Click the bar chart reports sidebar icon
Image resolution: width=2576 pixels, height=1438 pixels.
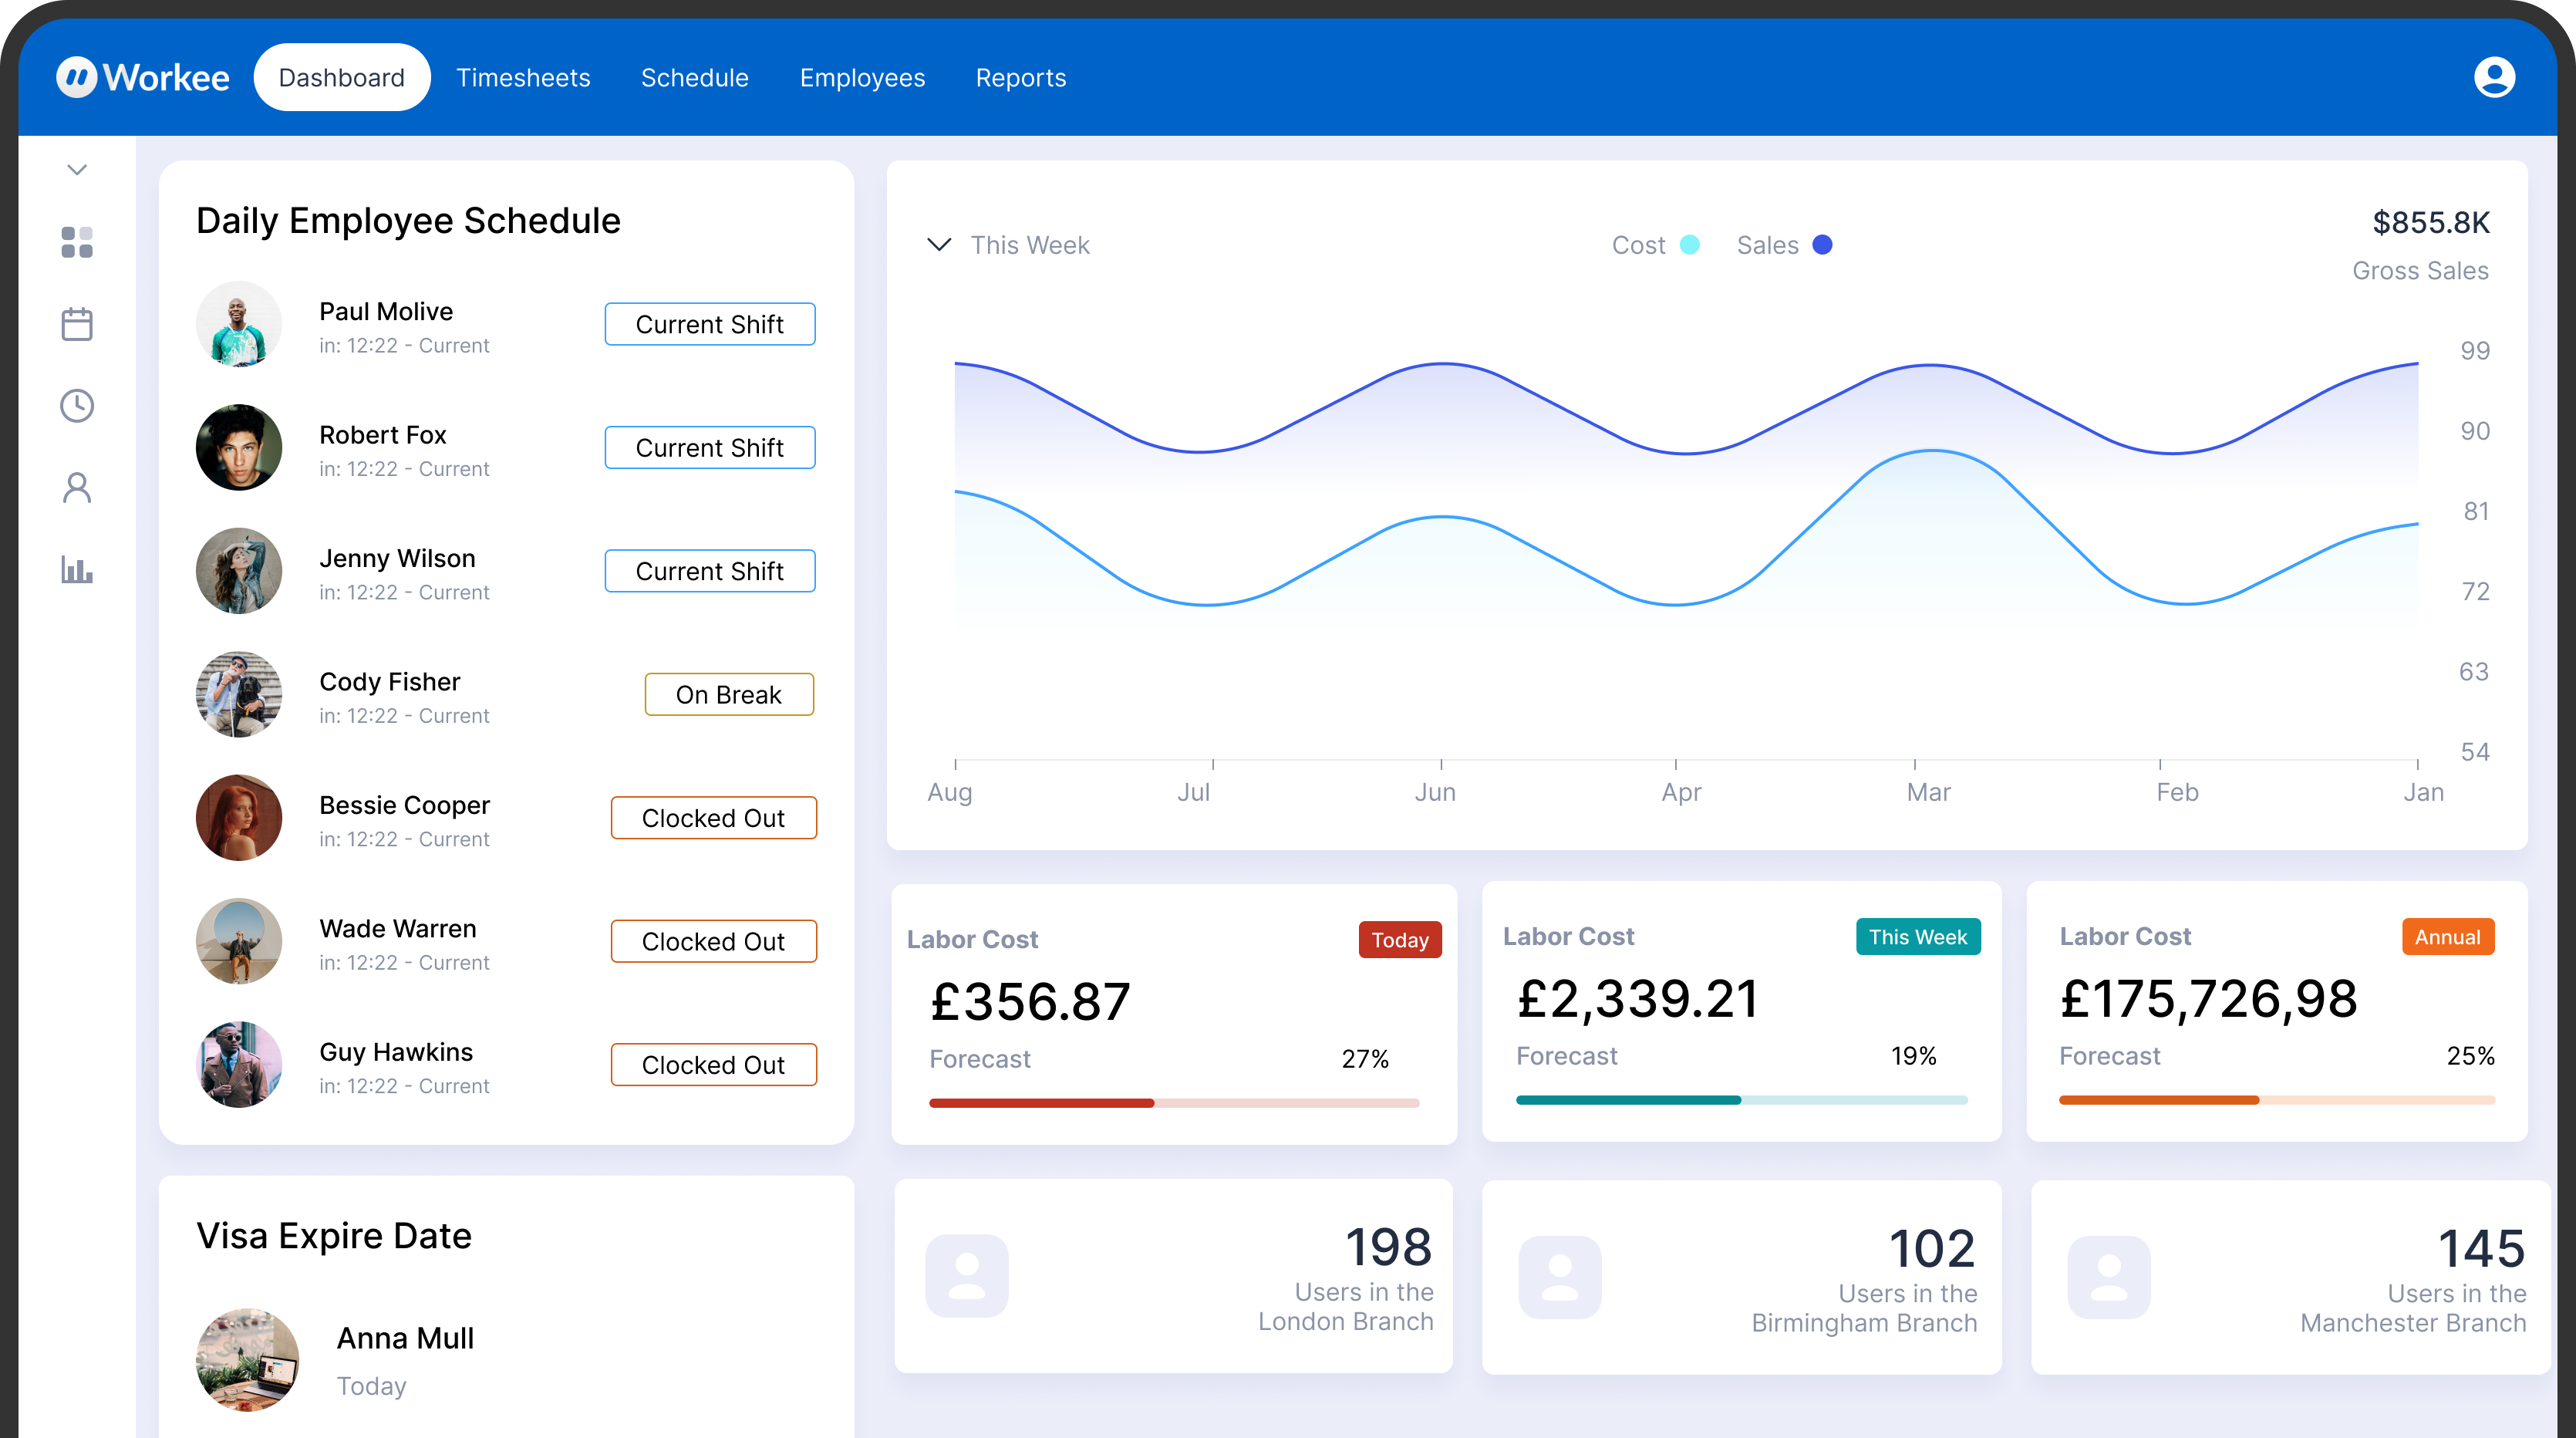[77, 570]
